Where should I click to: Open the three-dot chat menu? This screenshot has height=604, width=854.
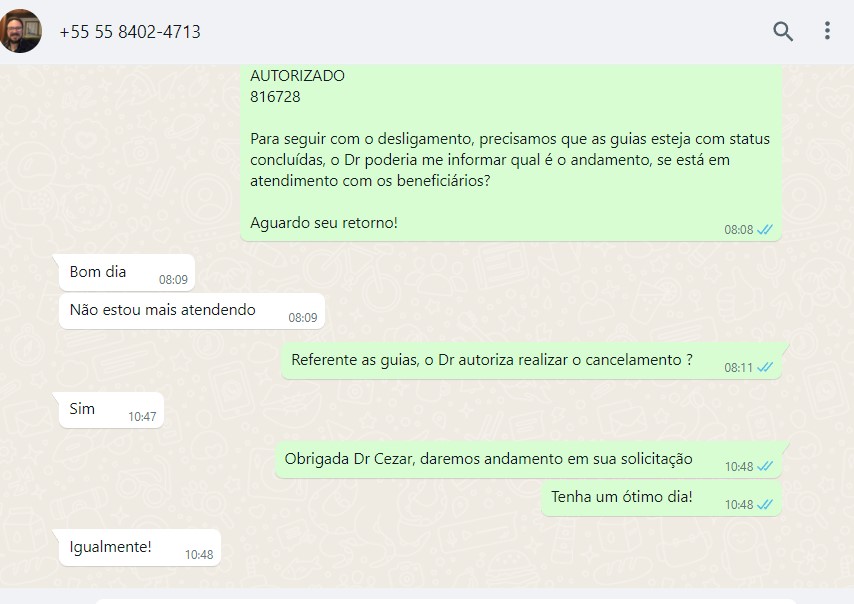(827, 31)
